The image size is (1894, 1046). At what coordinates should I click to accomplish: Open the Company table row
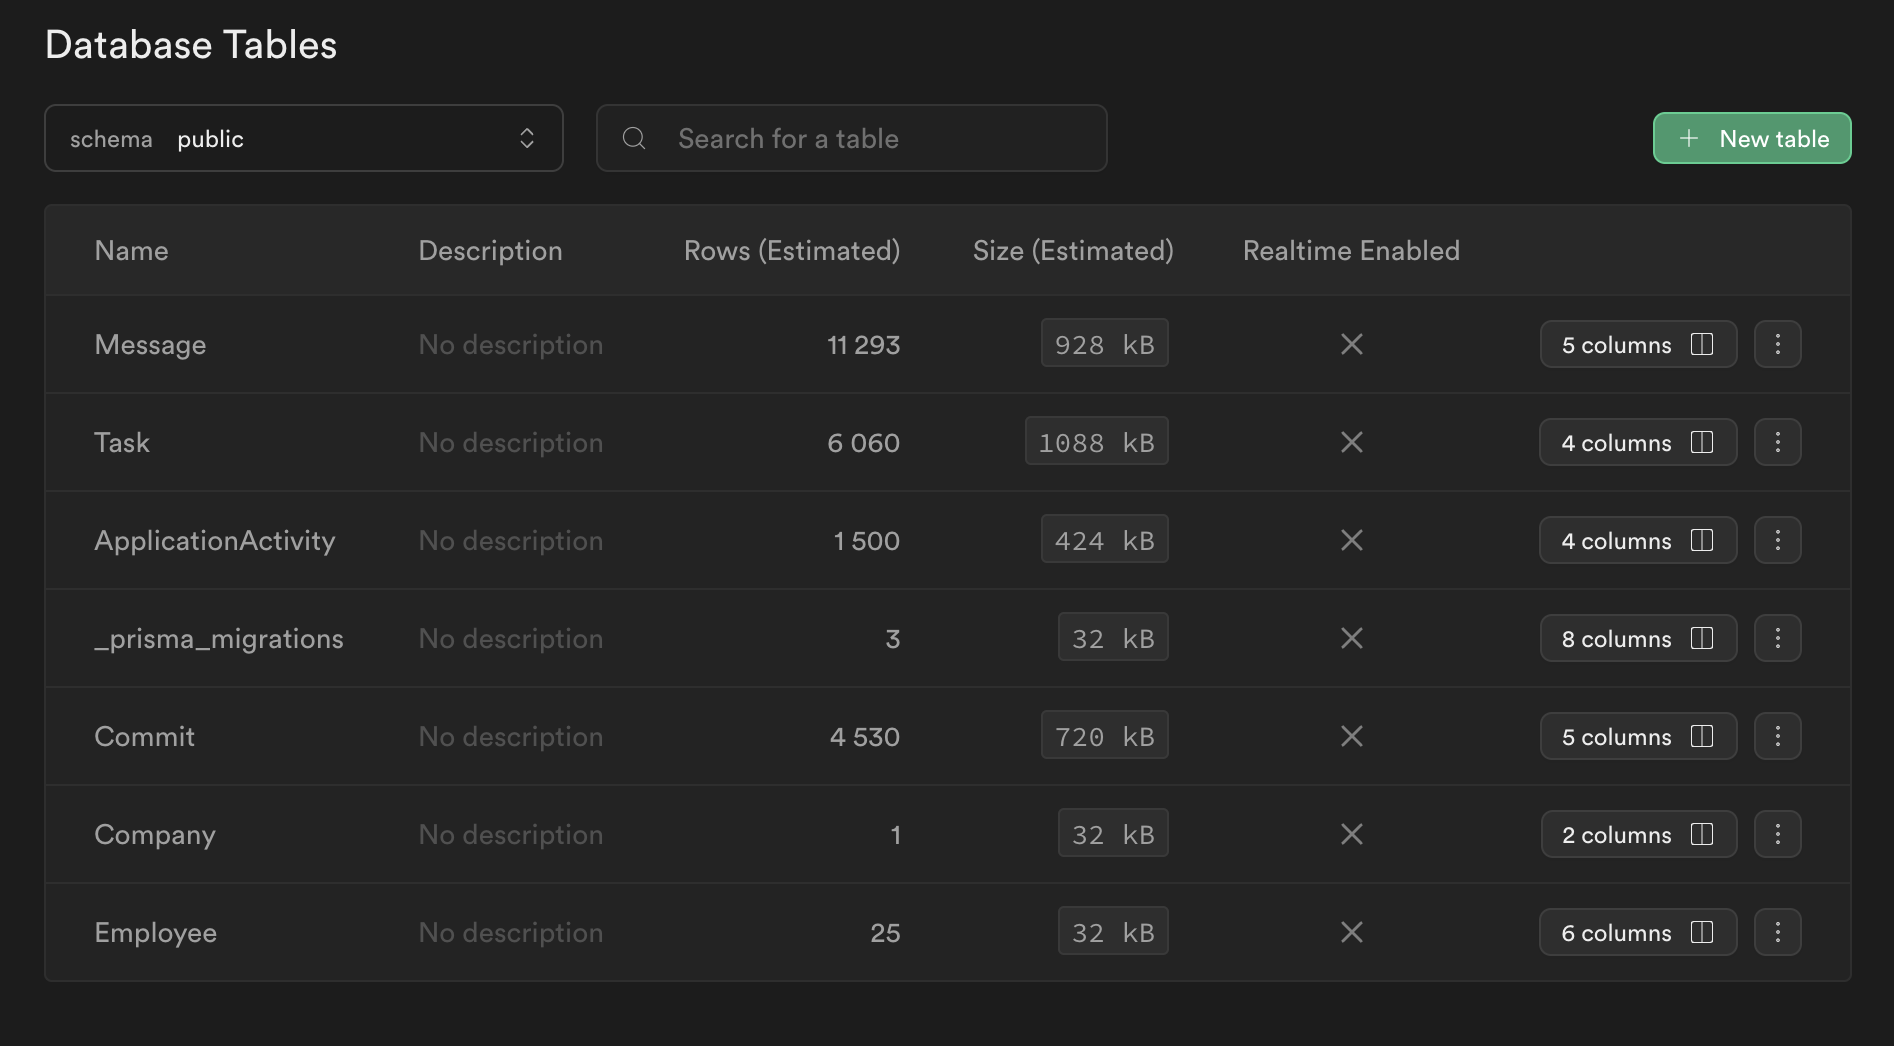click(155, 834)
